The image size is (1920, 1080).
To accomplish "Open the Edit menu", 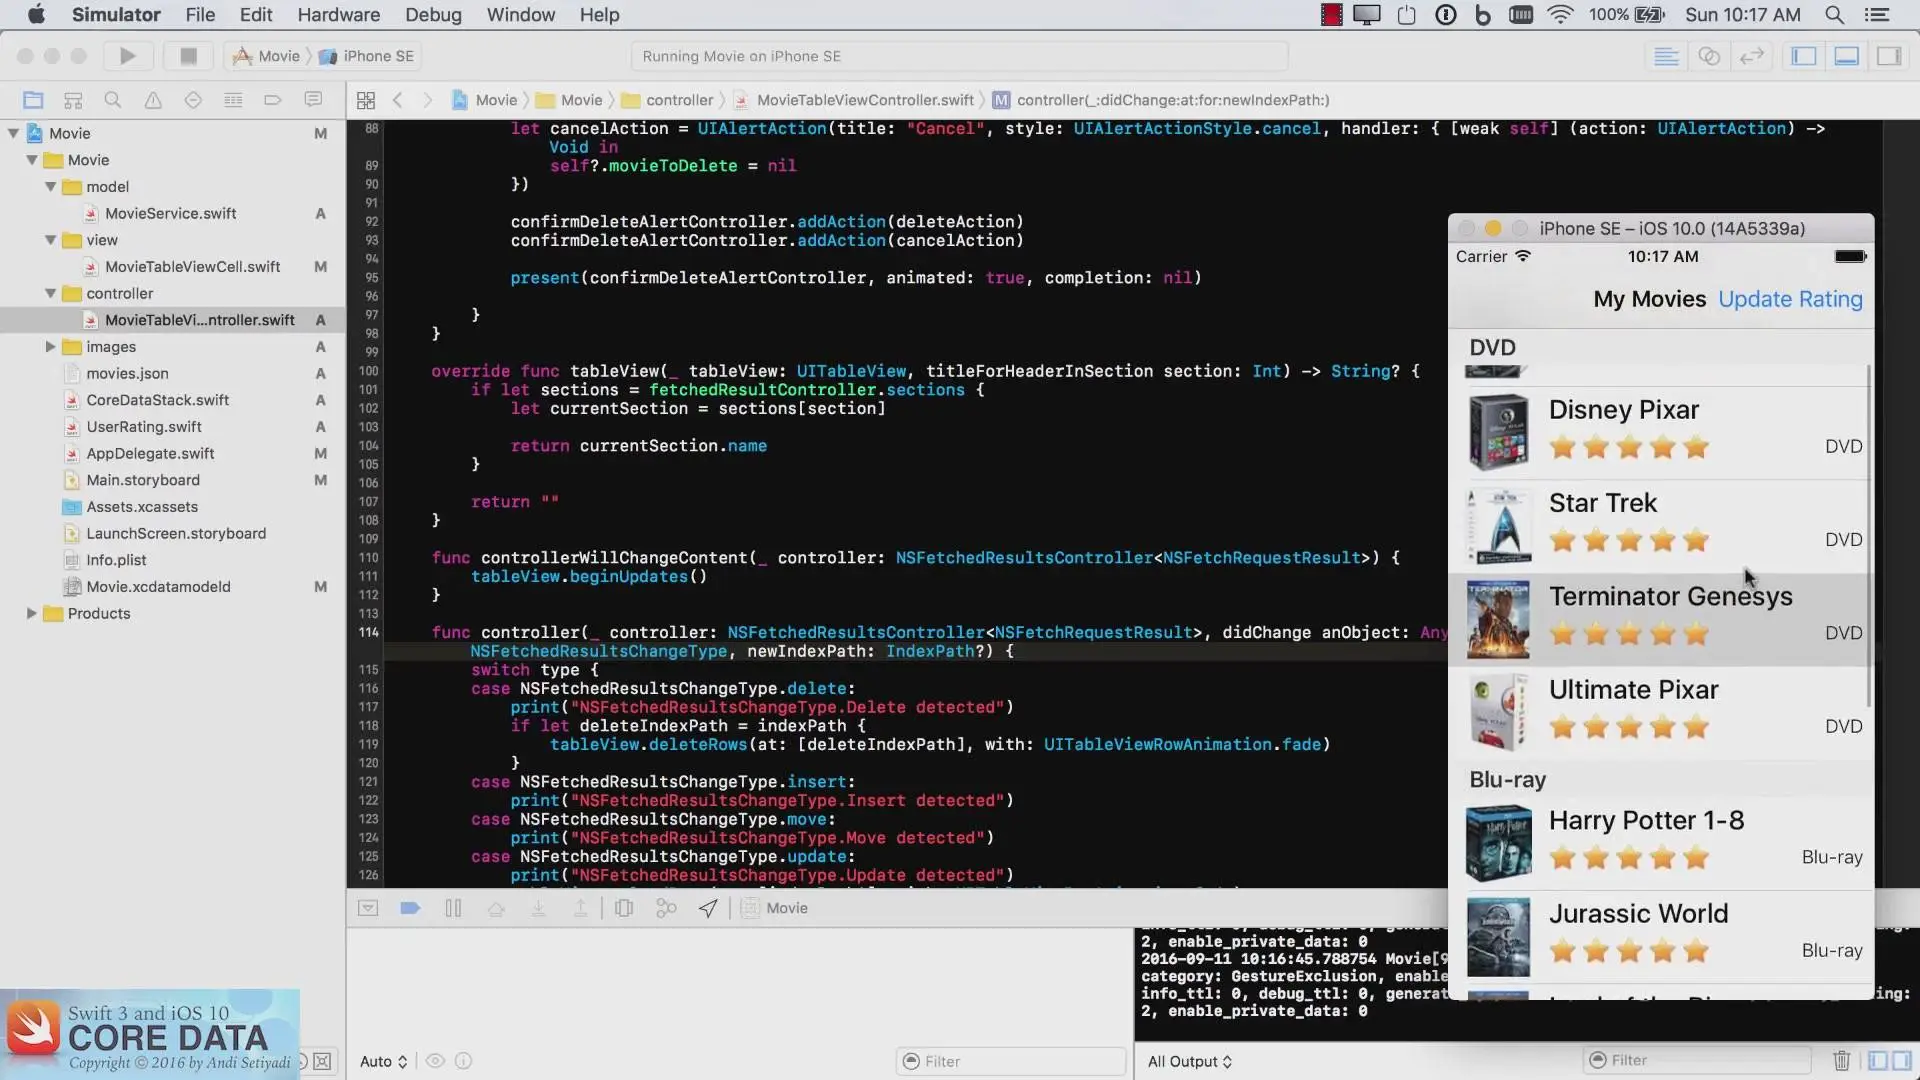I will [x=256, y=15].
